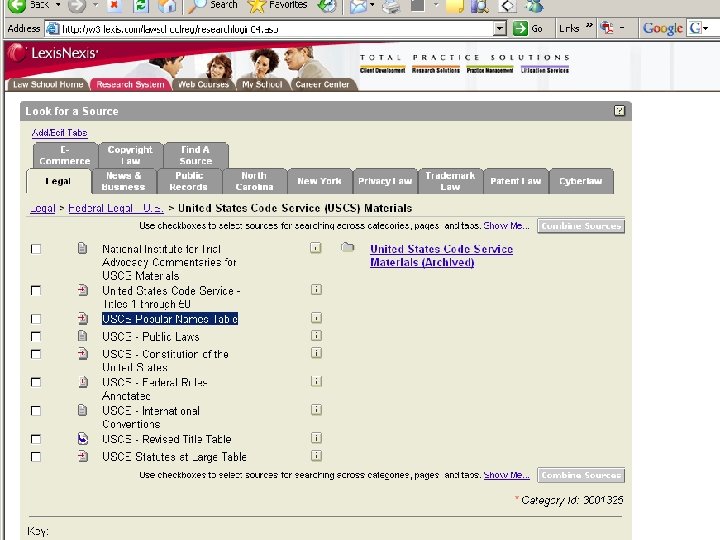Click the Client Development link
Viewport: 720px width, 540px height.
pos(382,70)
